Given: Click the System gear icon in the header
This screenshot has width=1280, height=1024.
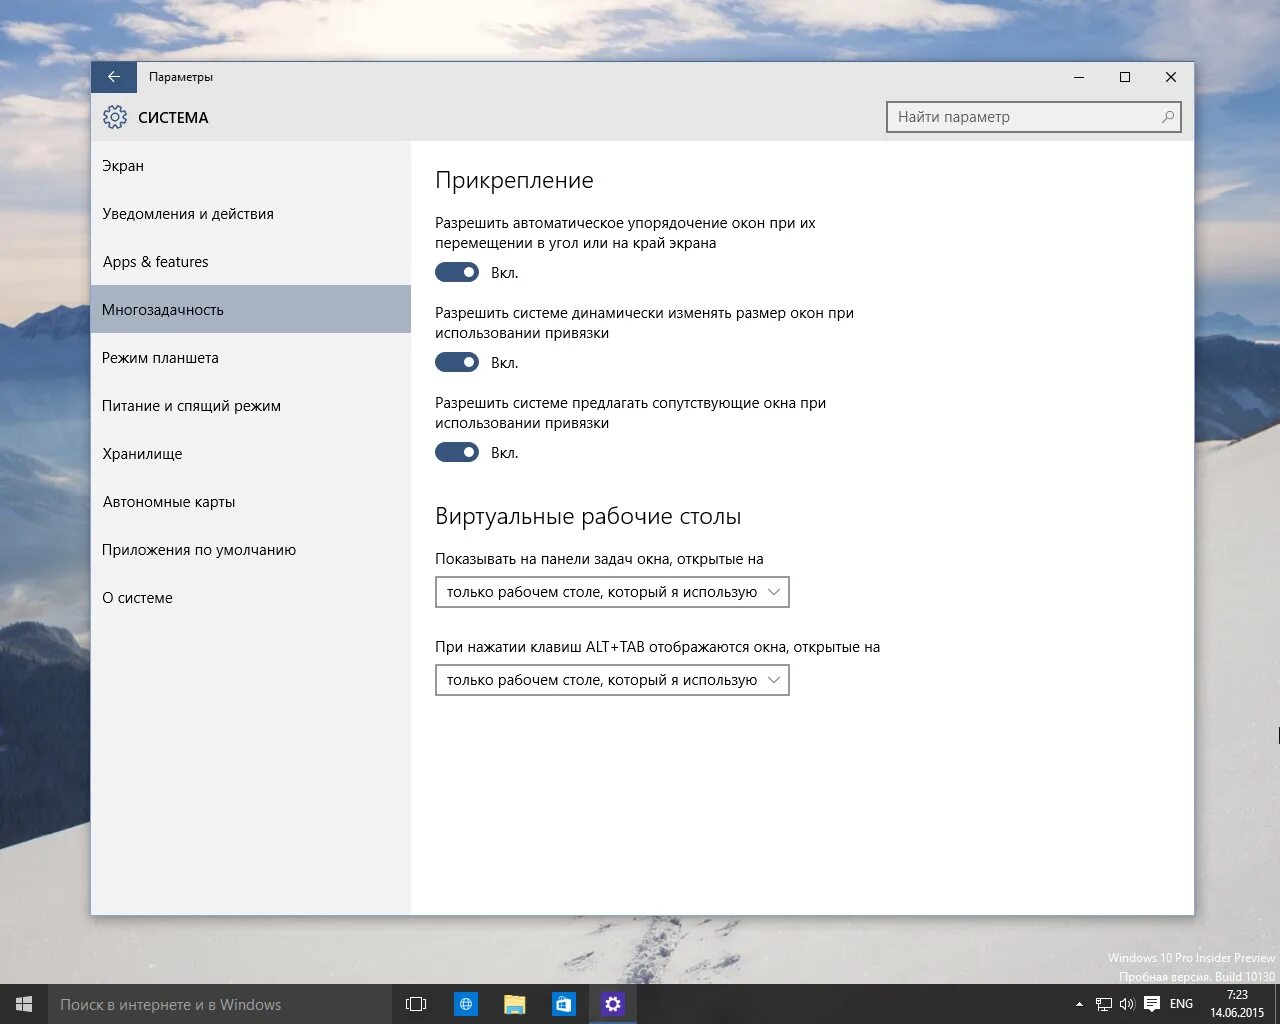Looking at the screenshot, I should [x=115, y=117].
